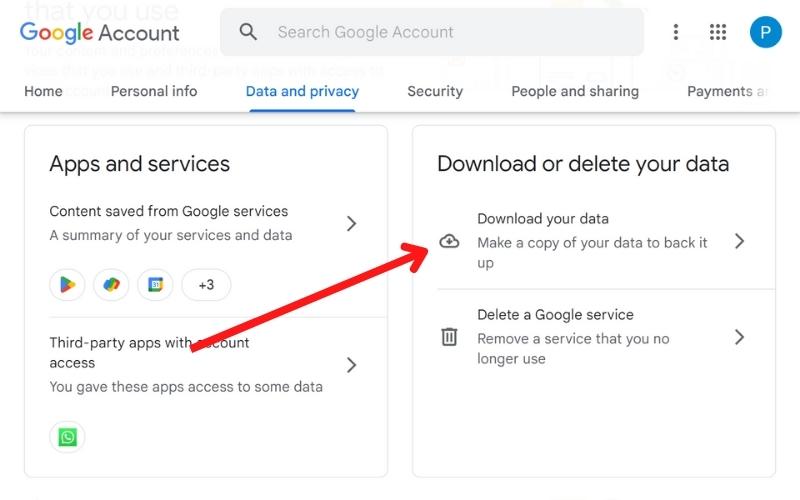Click the WhatsApp app icon
Screen dimensions: 800x500
pyautogui.click(x=67, y=437)
